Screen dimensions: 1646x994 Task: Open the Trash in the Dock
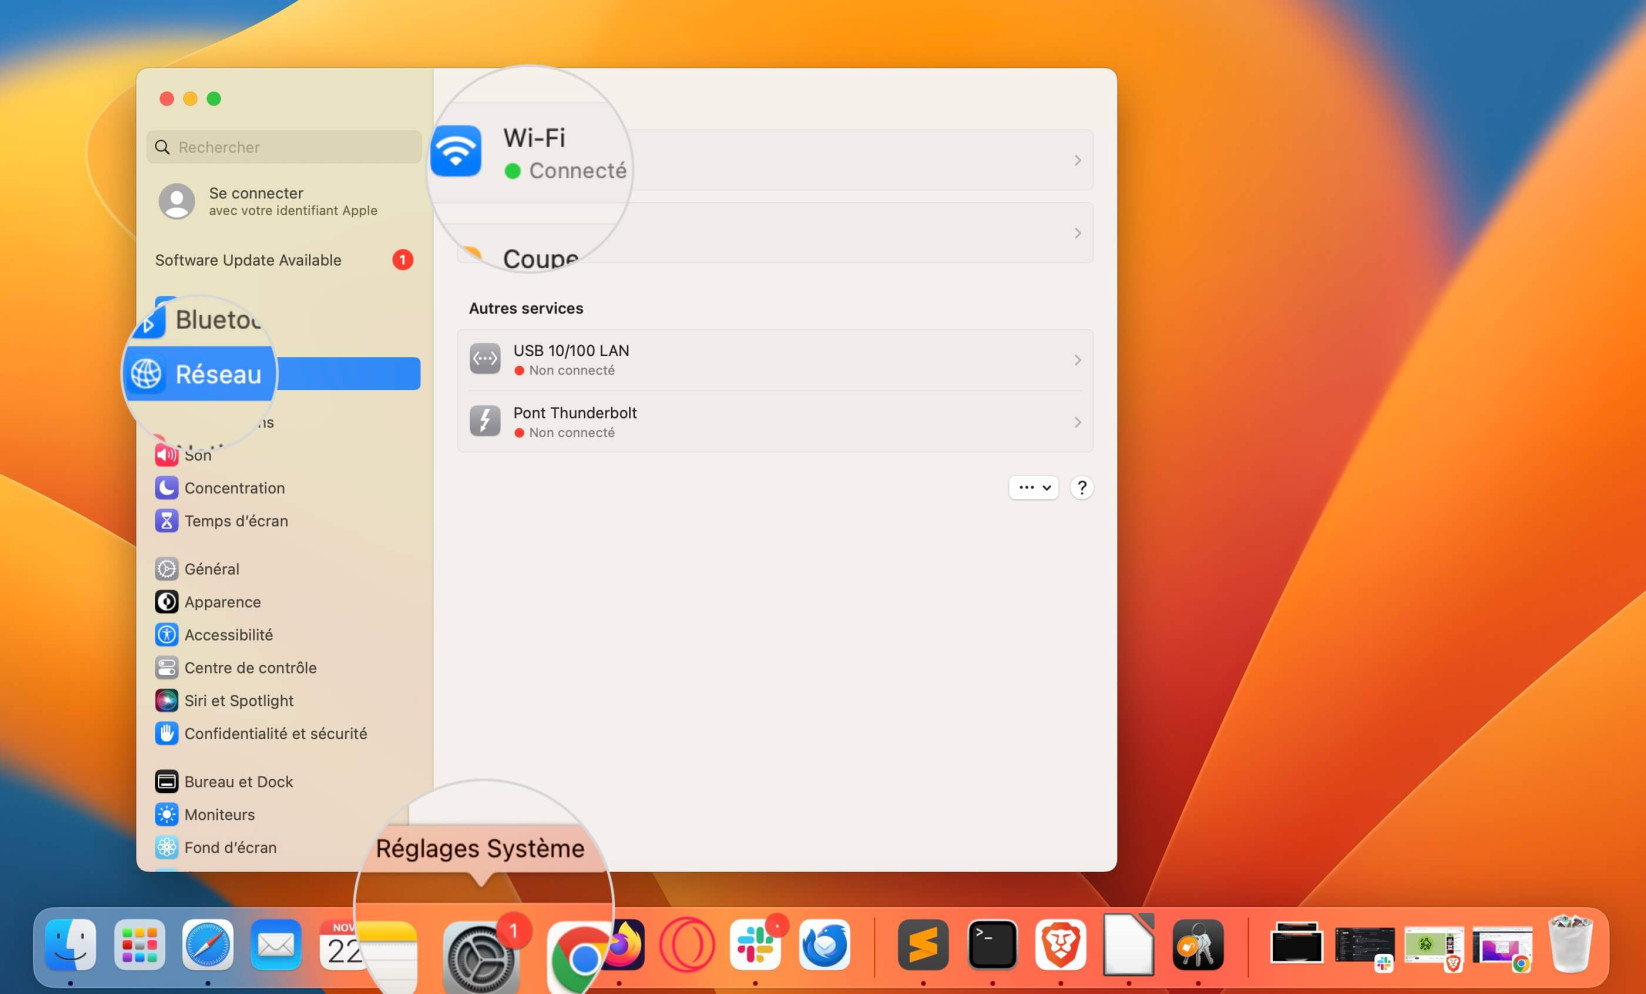[x=1570, y=944]
